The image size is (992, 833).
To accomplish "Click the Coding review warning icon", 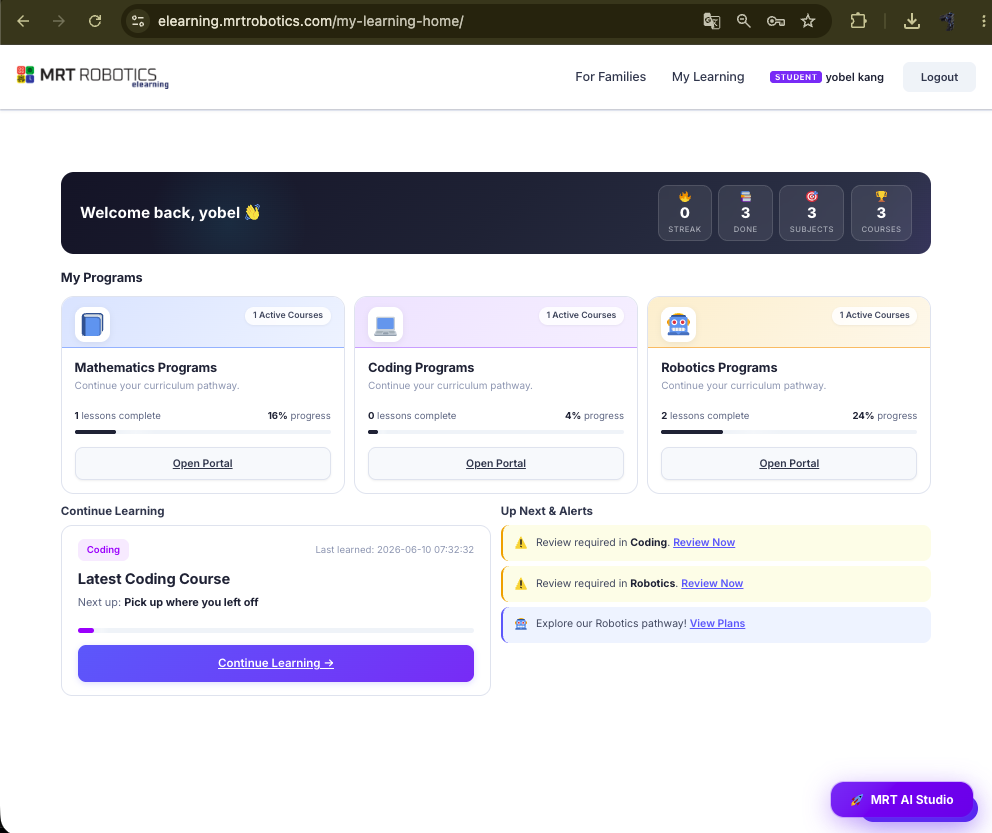I will [521, 543].
